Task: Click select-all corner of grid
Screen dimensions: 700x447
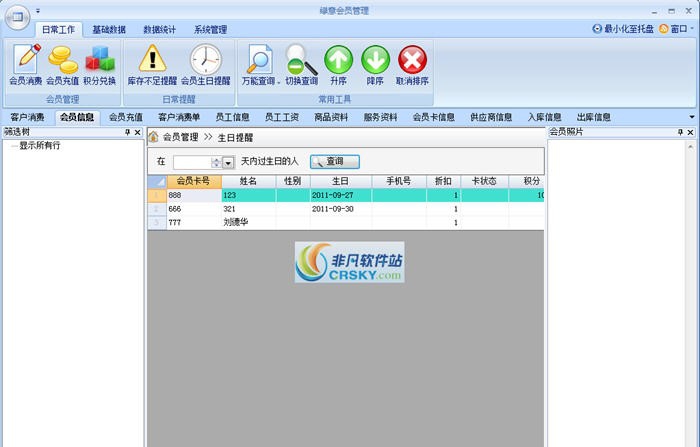Action: [157, 181]
